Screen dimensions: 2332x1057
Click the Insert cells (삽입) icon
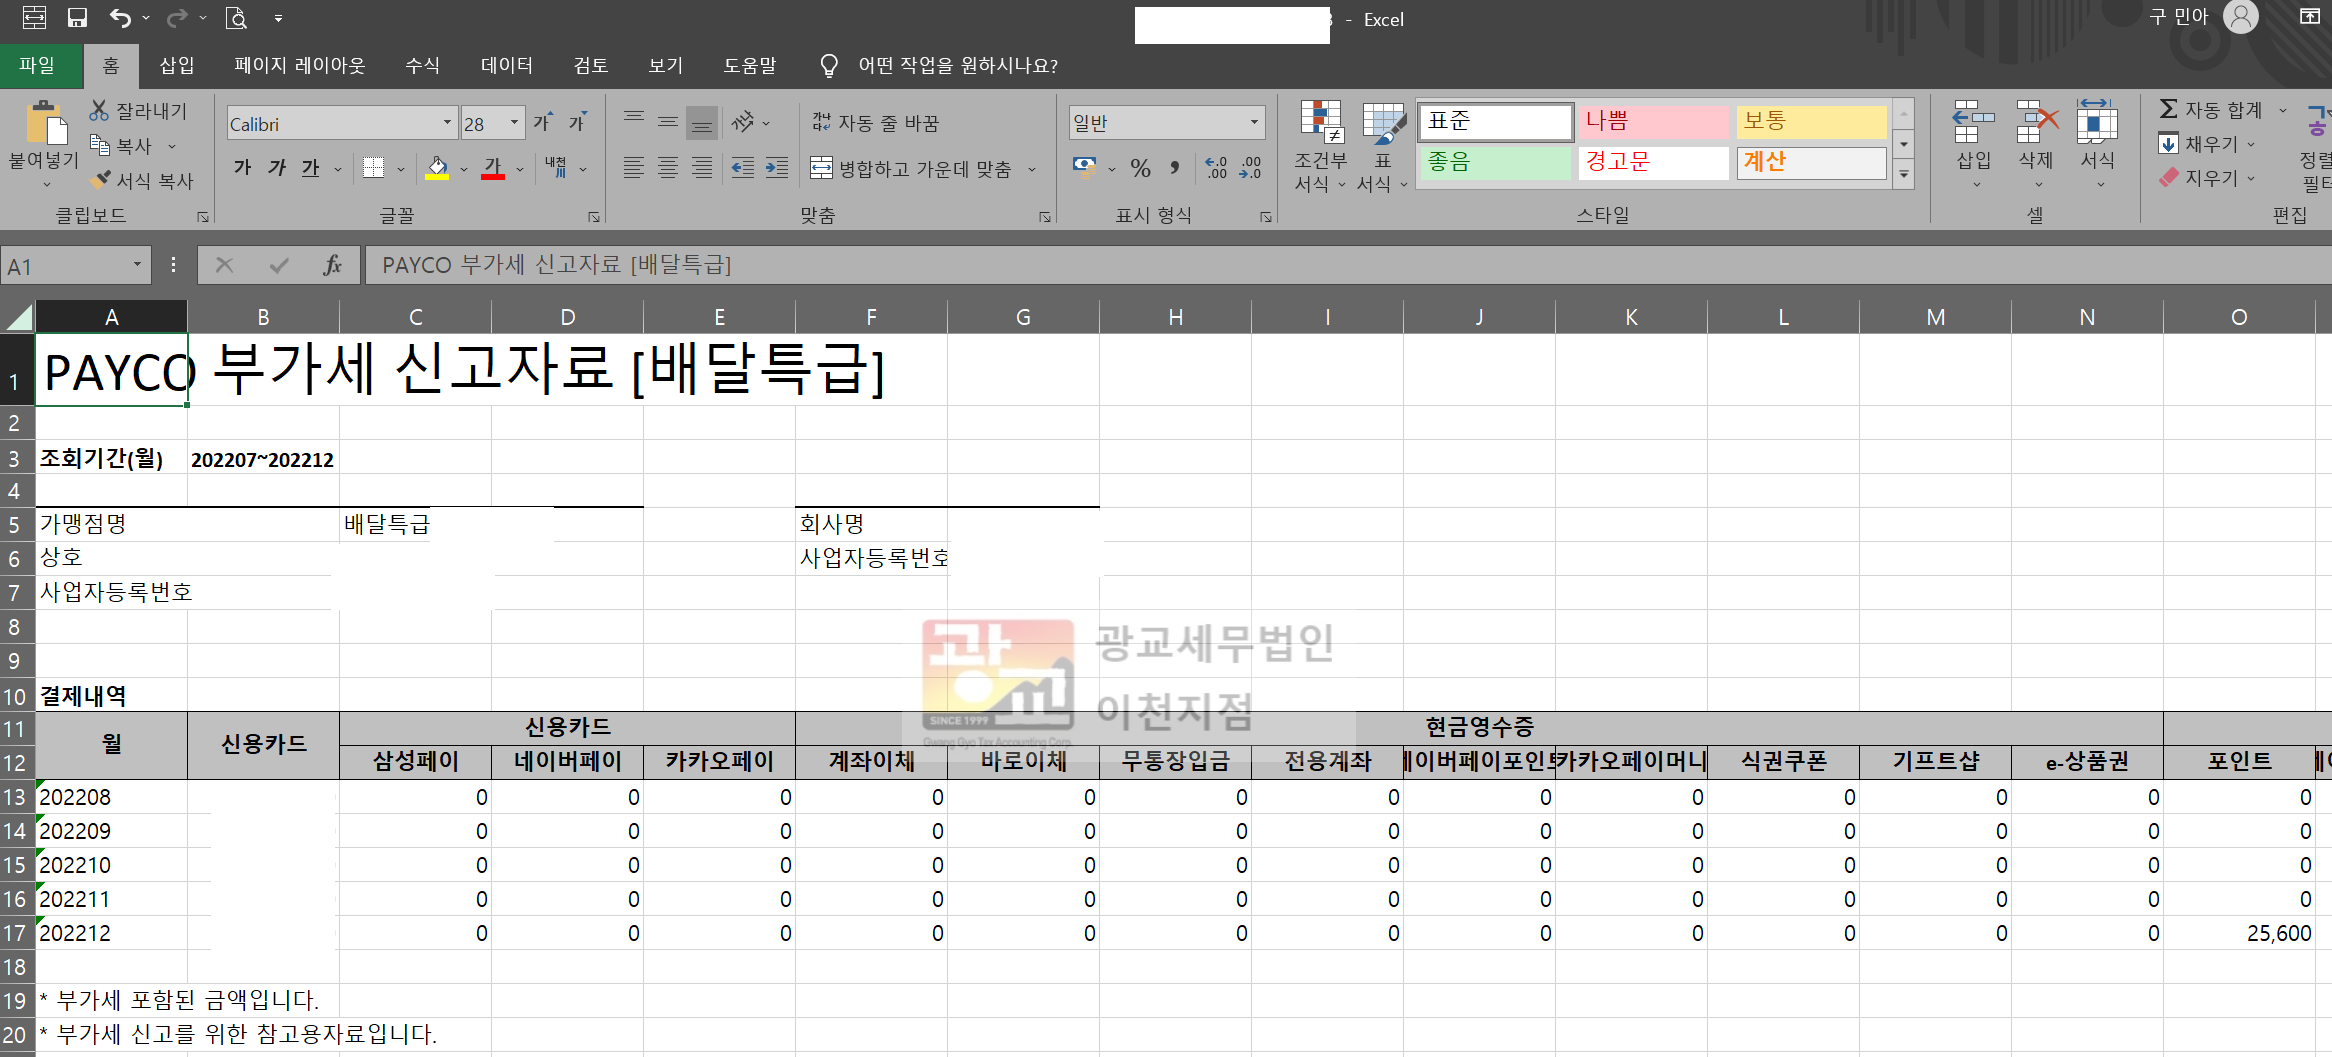tap(1974, 123)
